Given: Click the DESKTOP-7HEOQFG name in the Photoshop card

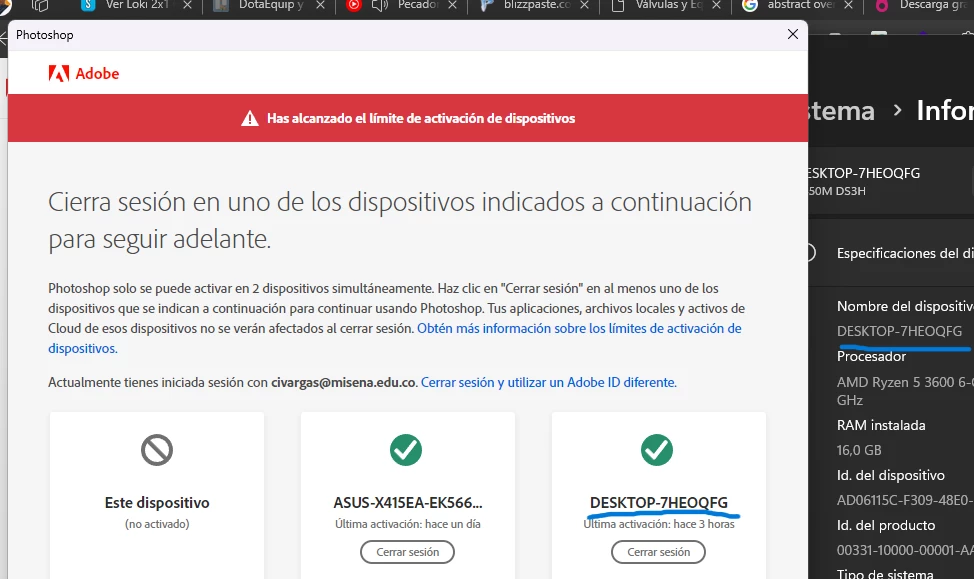Looking at the screenshot, I should pos(658,503).
